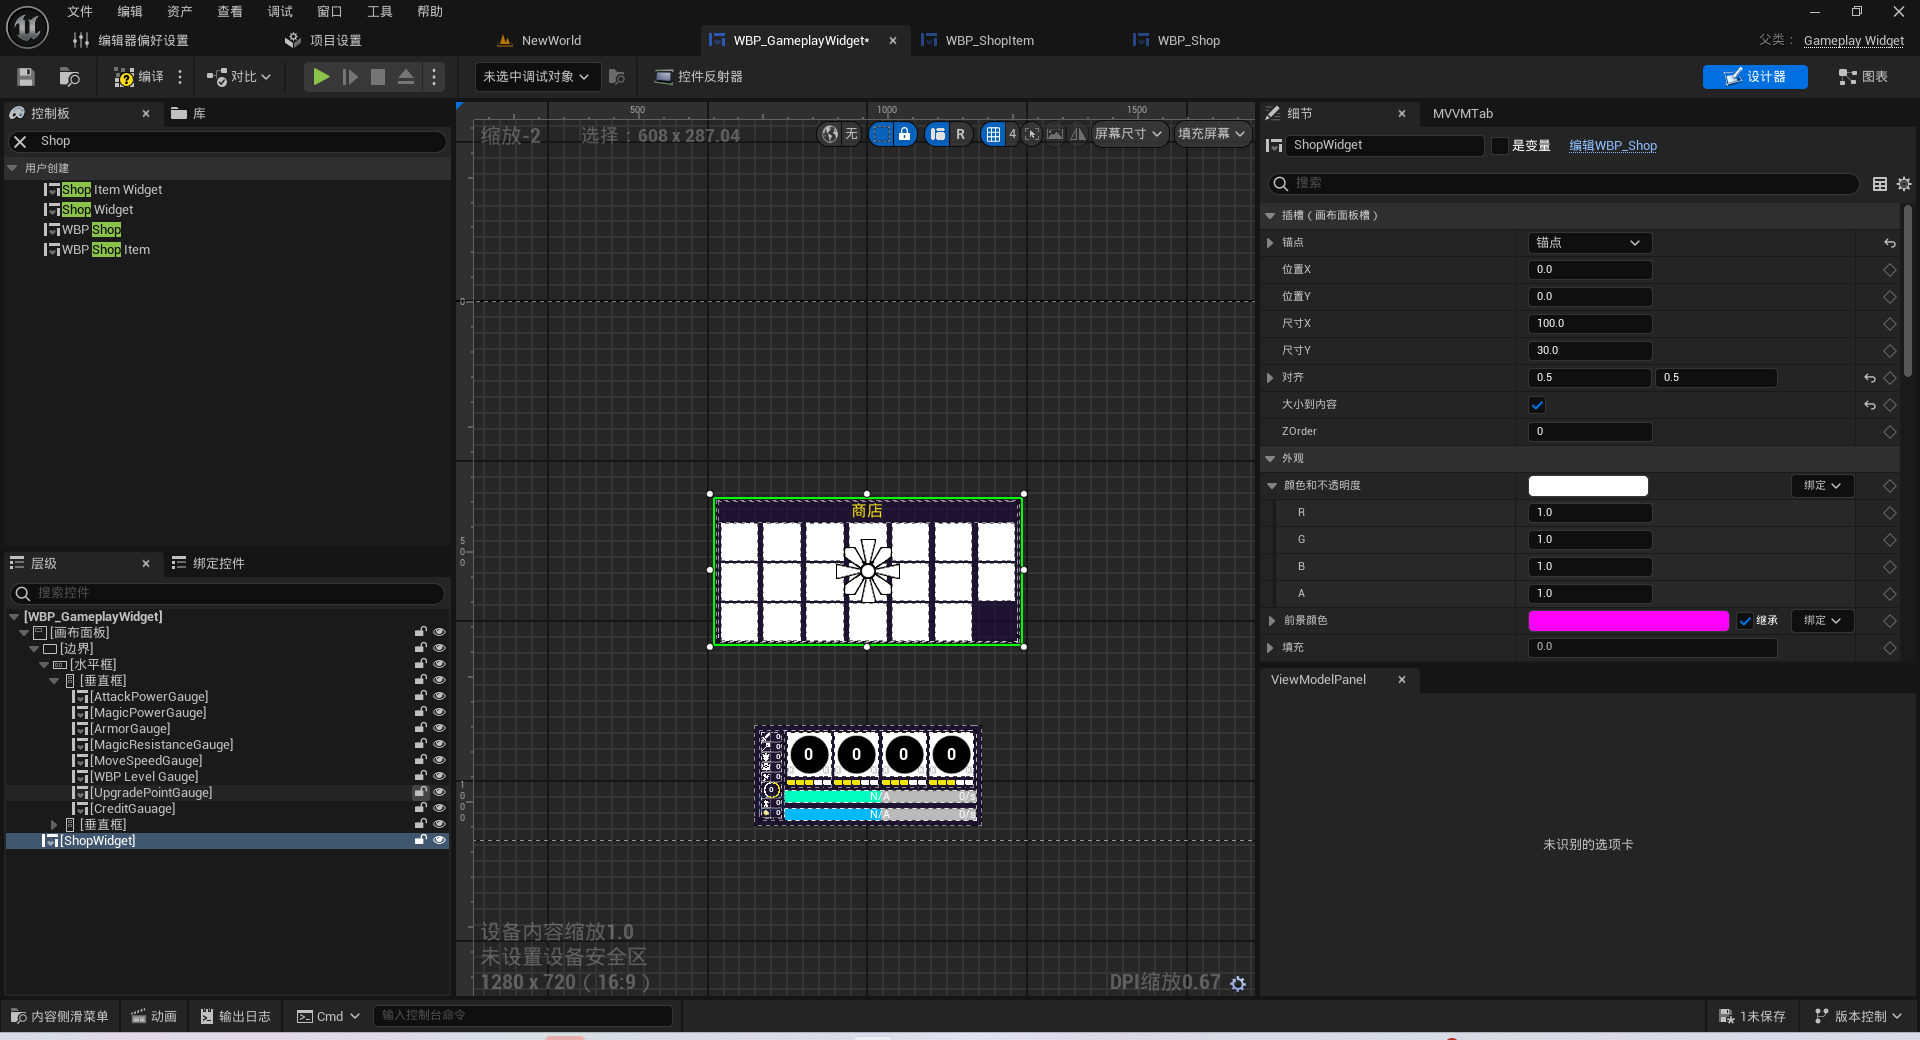1920x1040 pixels.
Task: Open the white 颜色和不透明度 color swatch
Action: 1588,486
